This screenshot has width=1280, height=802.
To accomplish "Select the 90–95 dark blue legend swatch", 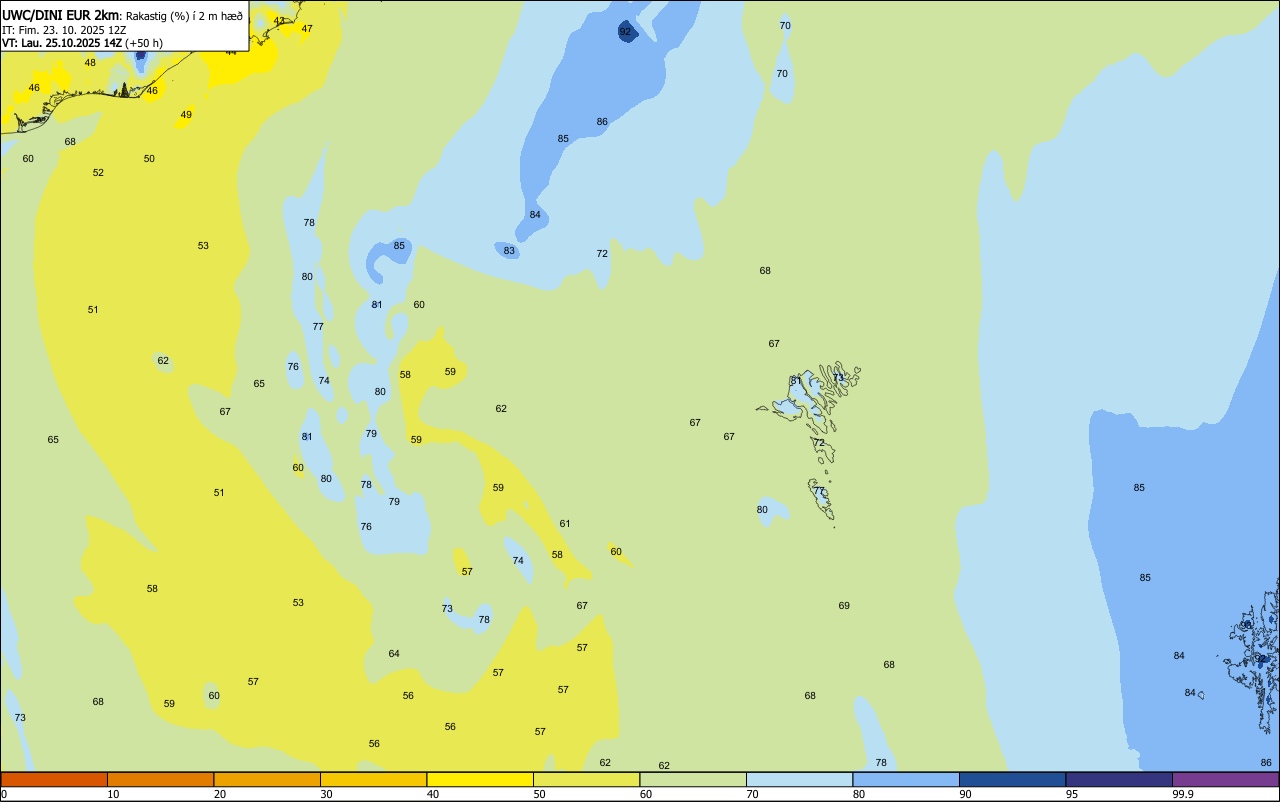I will (1012, 779).
